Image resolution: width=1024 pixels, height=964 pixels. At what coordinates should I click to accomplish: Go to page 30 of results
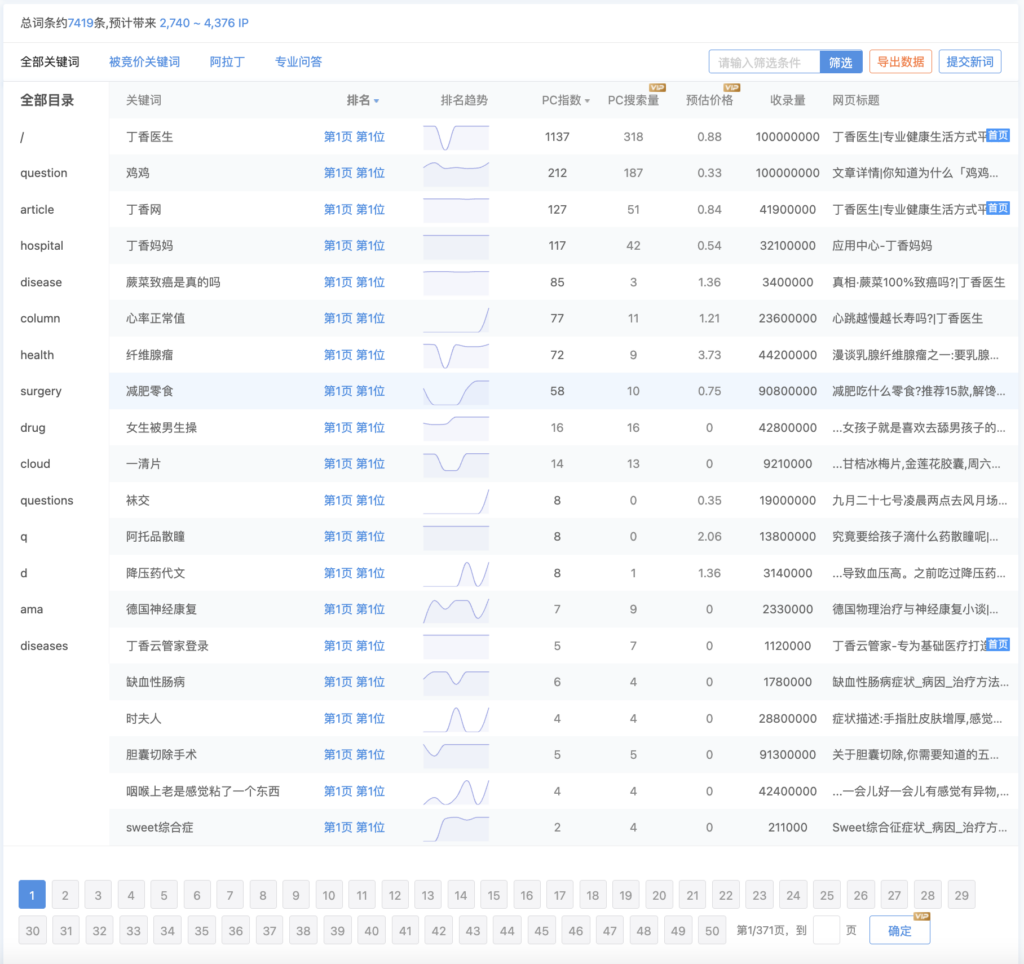[x=33, y=931]
